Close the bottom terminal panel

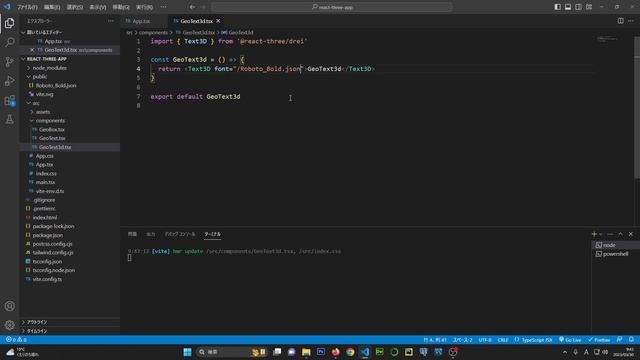(x=631, y=234)
